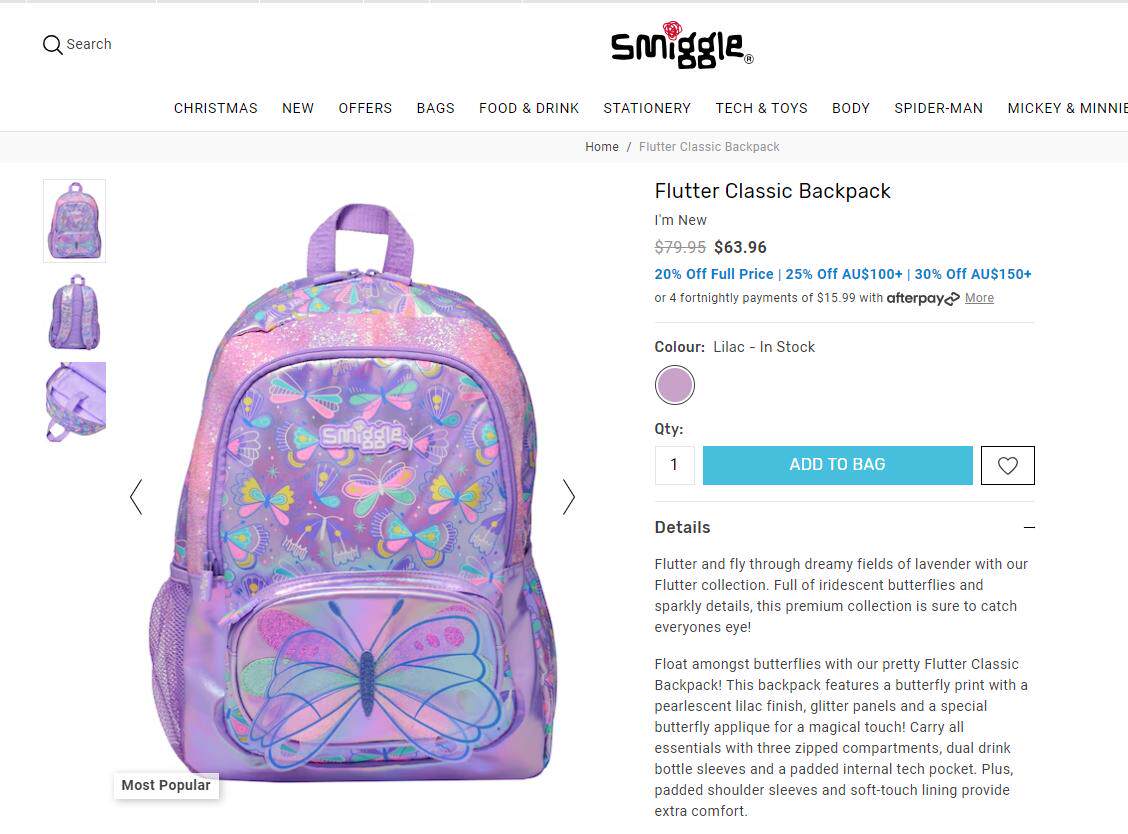Show previous product image arrow
This screenshot has height=834, width=1128.
136,497
